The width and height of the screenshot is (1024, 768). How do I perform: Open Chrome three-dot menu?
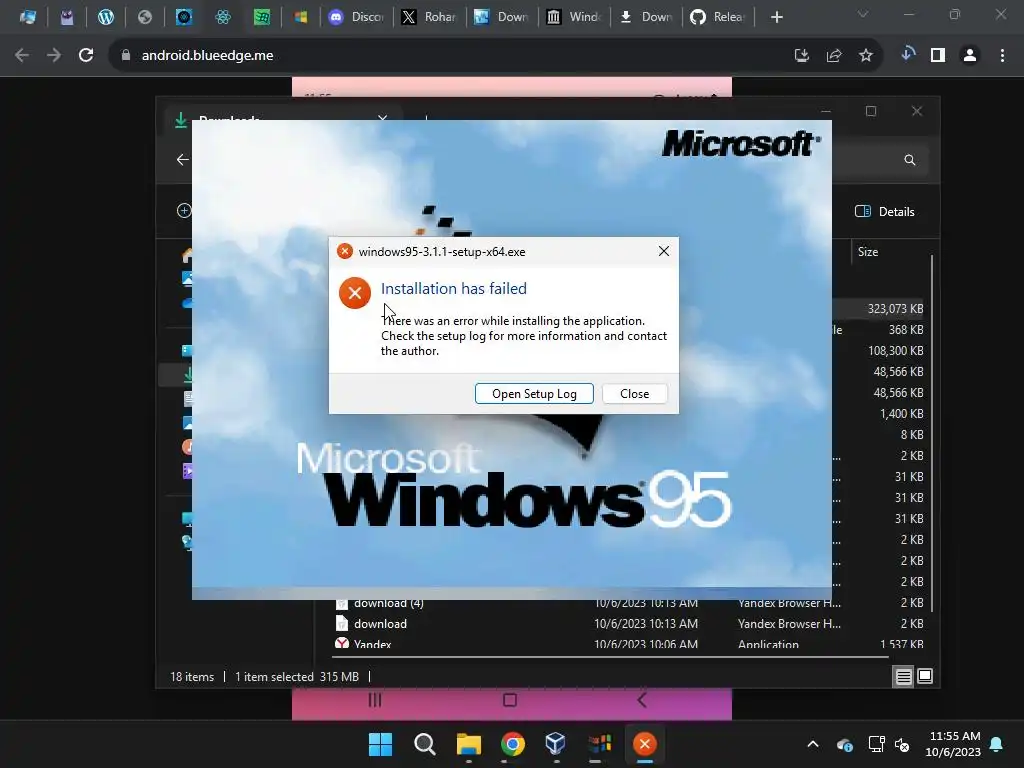(1002, 56)
